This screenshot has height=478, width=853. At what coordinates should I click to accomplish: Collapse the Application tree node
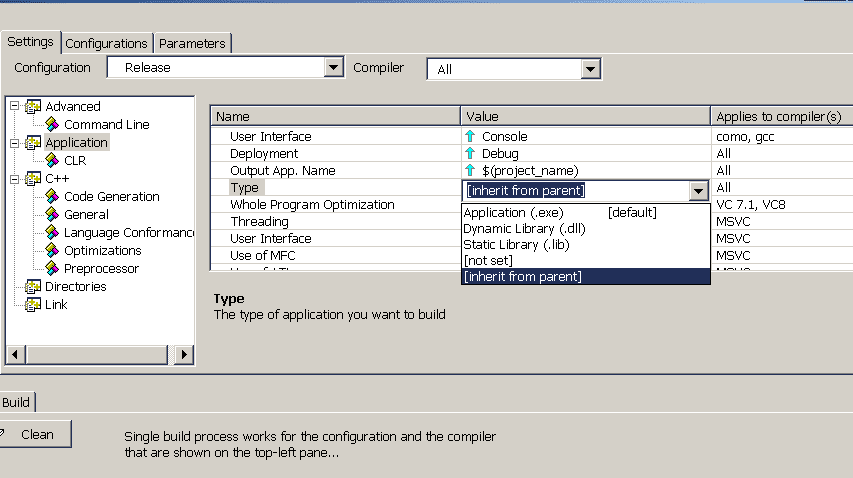click(14, 143)
